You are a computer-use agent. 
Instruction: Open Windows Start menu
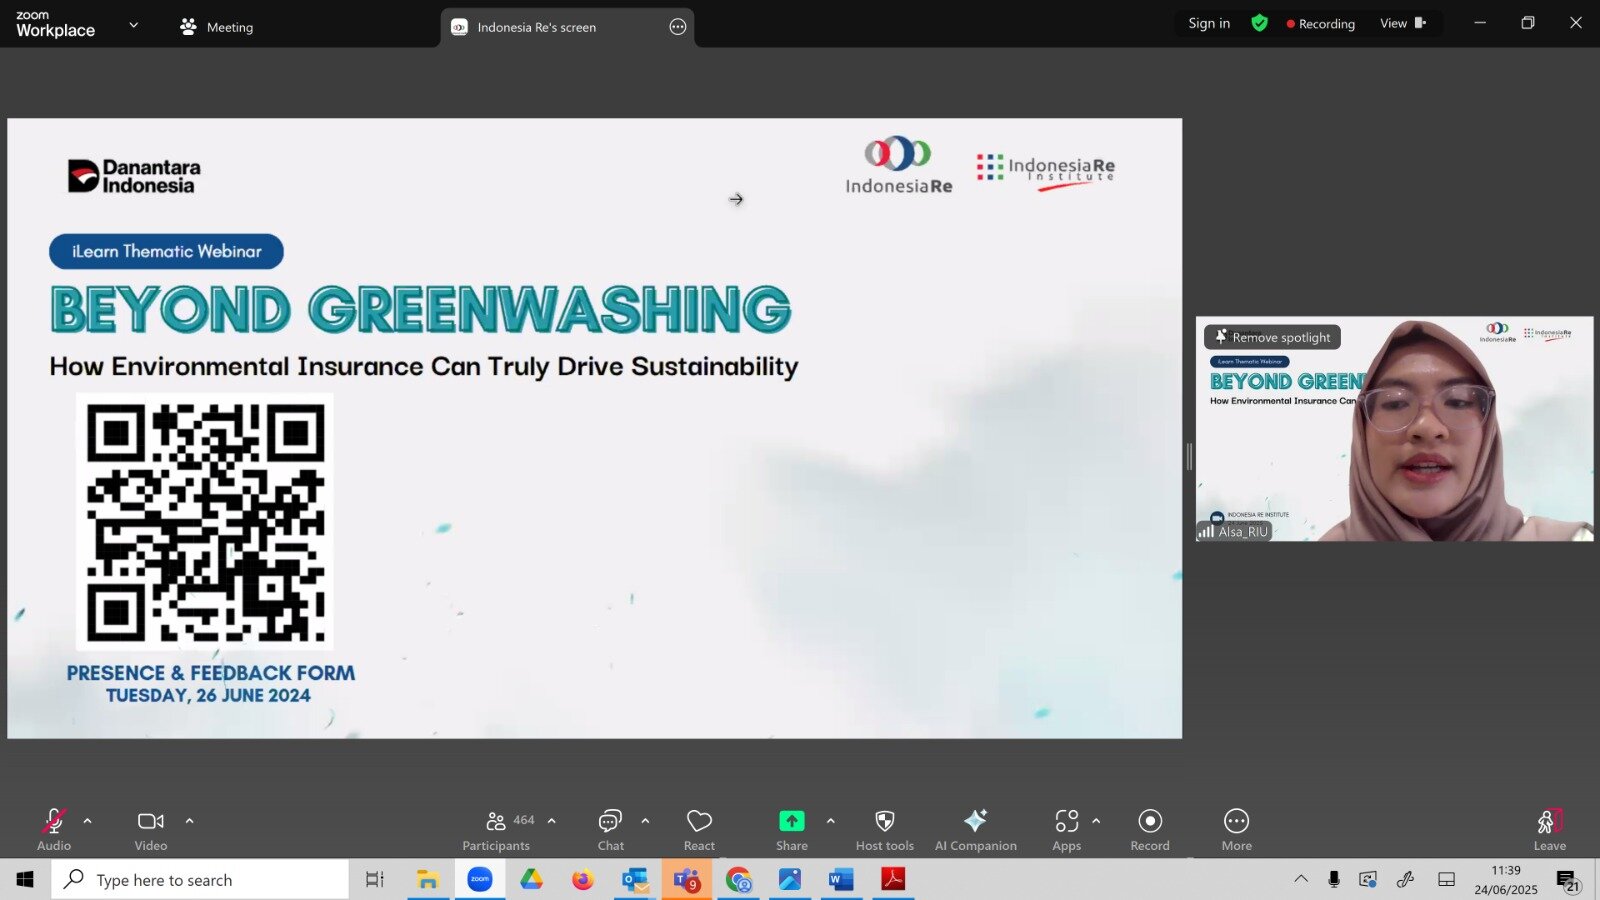(x=25, y=880)
